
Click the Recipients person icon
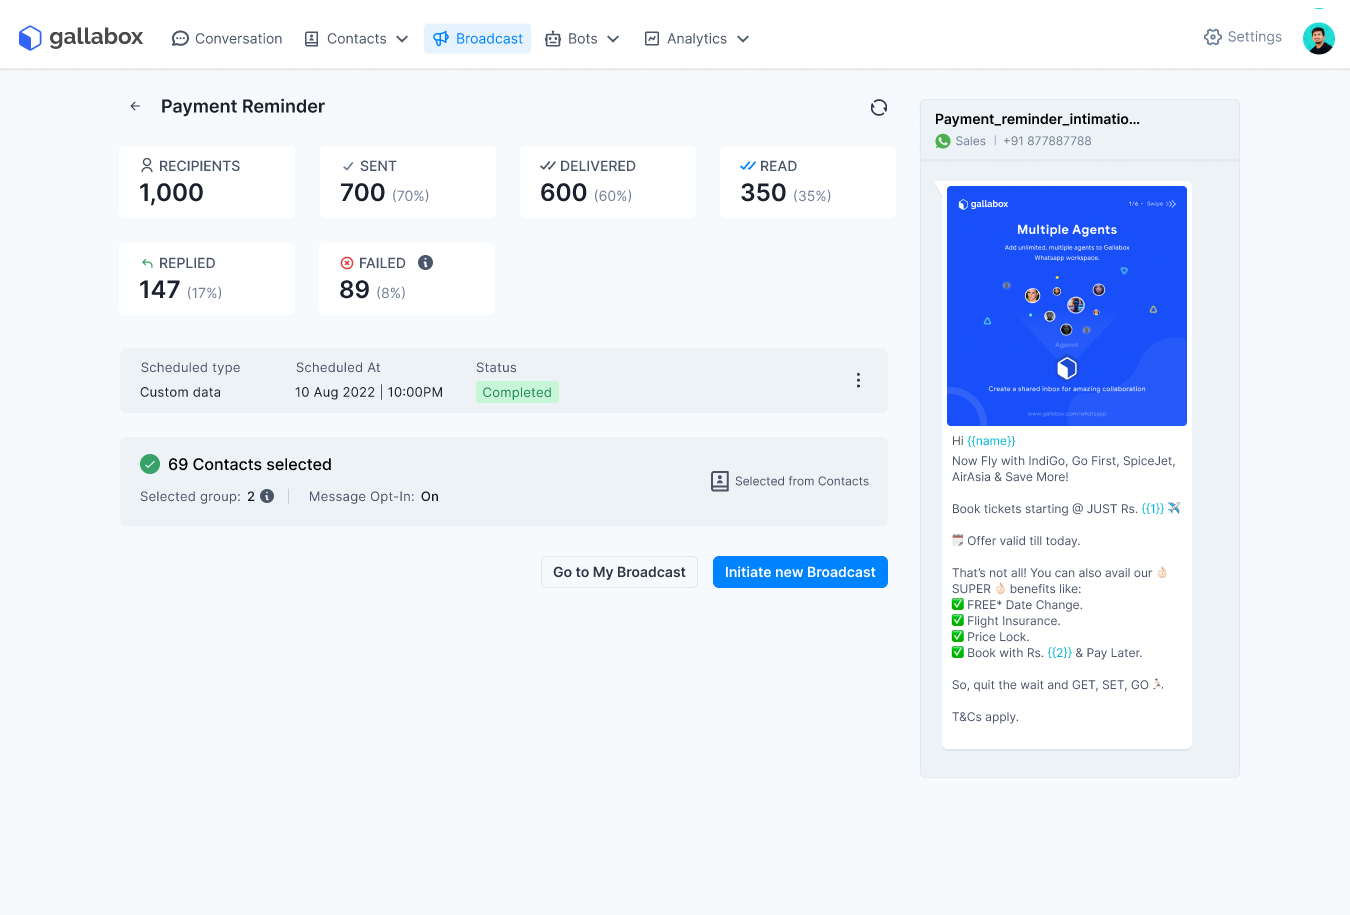147,165
